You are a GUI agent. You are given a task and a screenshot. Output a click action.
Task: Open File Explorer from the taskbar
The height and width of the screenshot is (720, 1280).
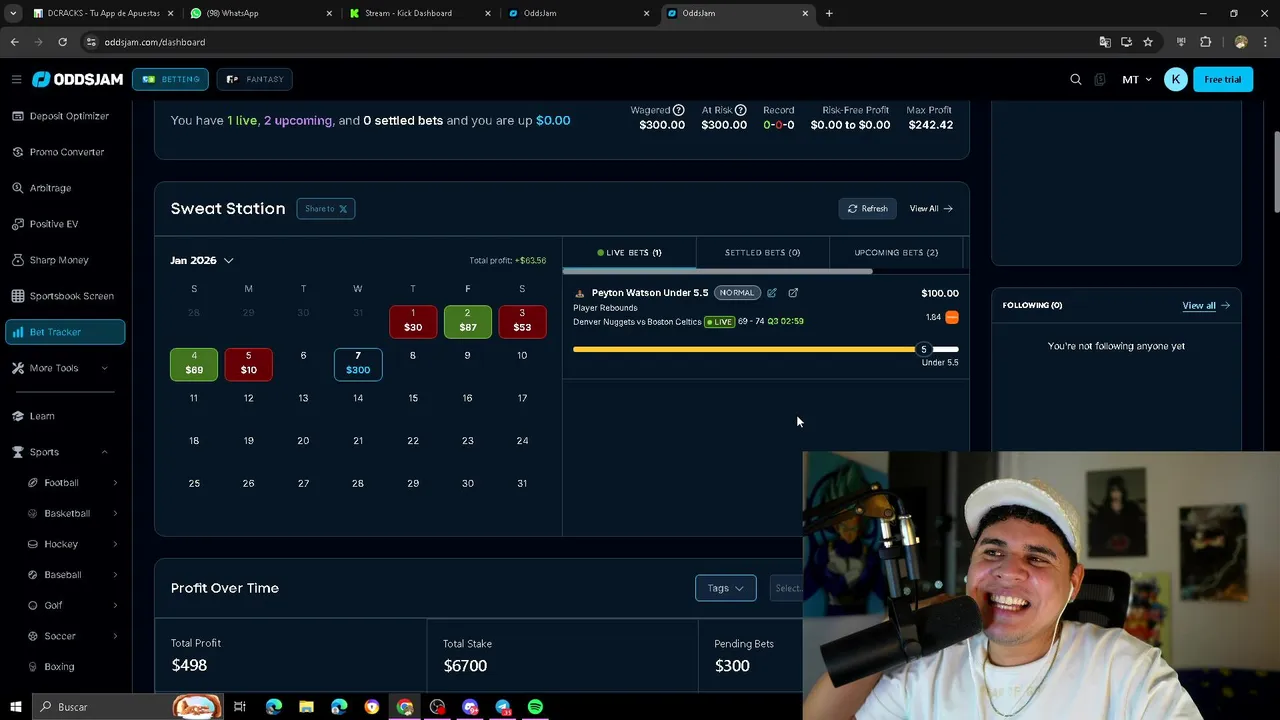point(306,707)
